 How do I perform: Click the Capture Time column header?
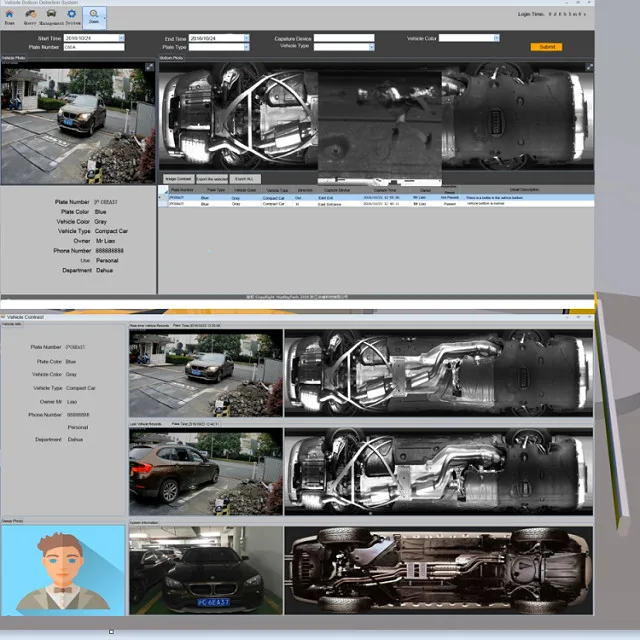[x=384, y=190]
